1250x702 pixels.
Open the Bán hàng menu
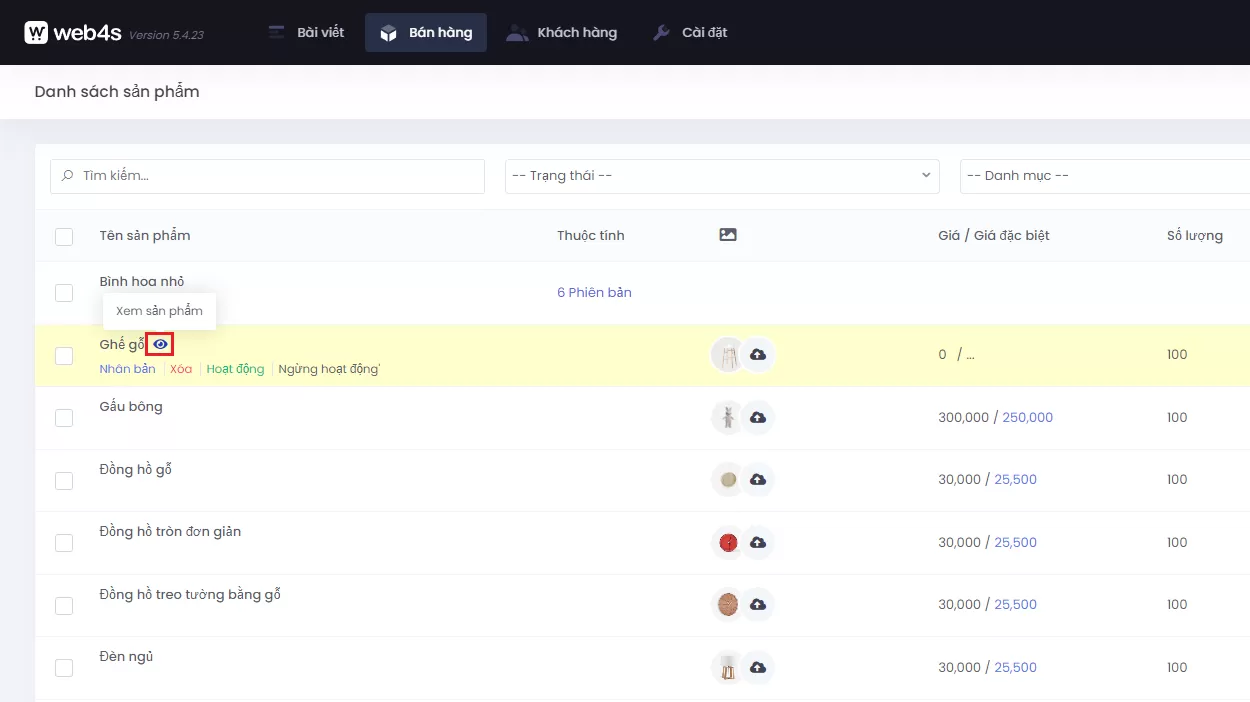(425, 33)
